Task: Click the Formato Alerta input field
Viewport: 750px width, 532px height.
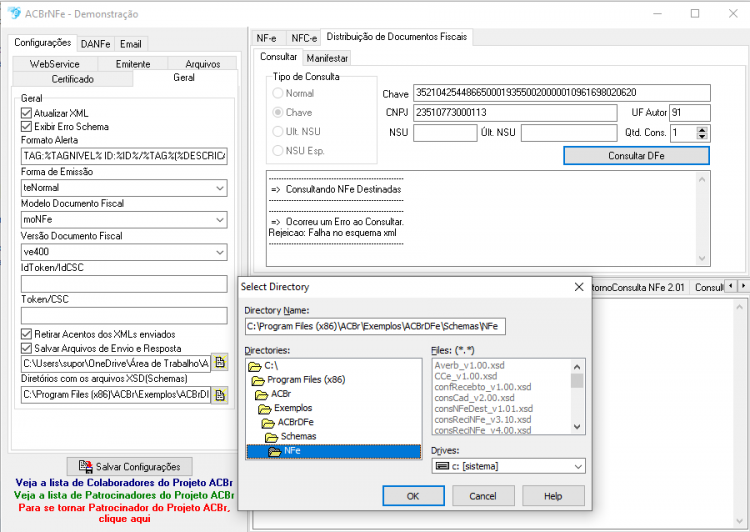Action: (124, 156)
